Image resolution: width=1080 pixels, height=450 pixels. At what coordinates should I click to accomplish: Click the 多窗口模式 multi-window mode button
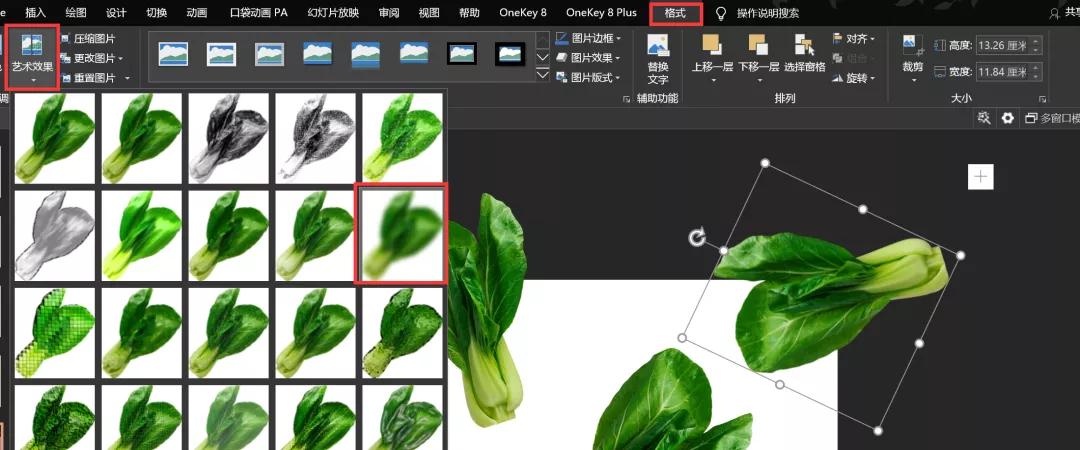pos(1052,119)
